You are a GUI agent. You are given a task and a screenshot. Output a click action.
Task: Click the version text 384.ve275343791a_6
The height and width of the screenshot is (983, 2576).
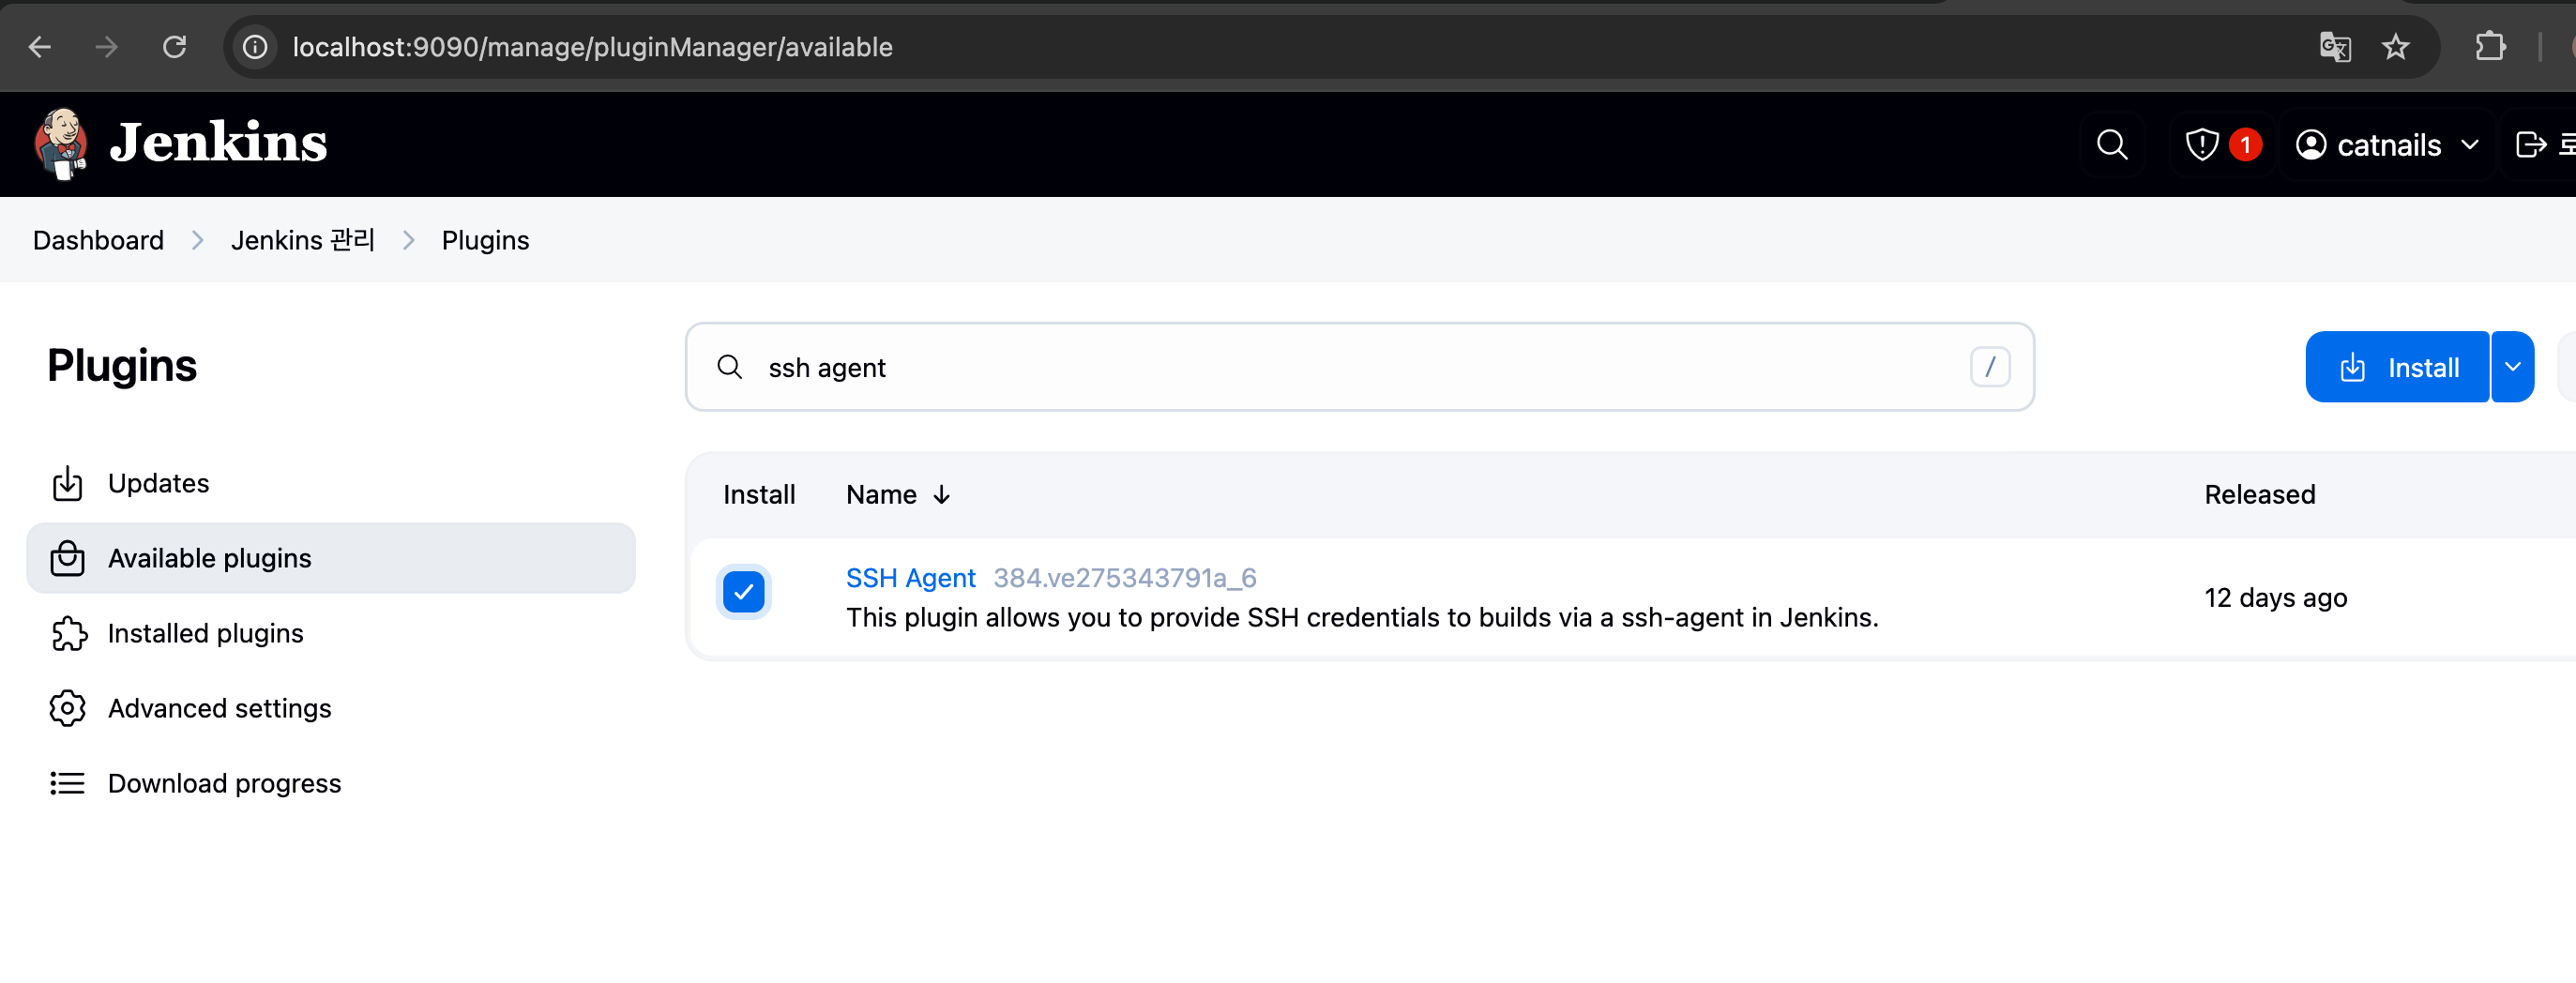(1124, 578)
